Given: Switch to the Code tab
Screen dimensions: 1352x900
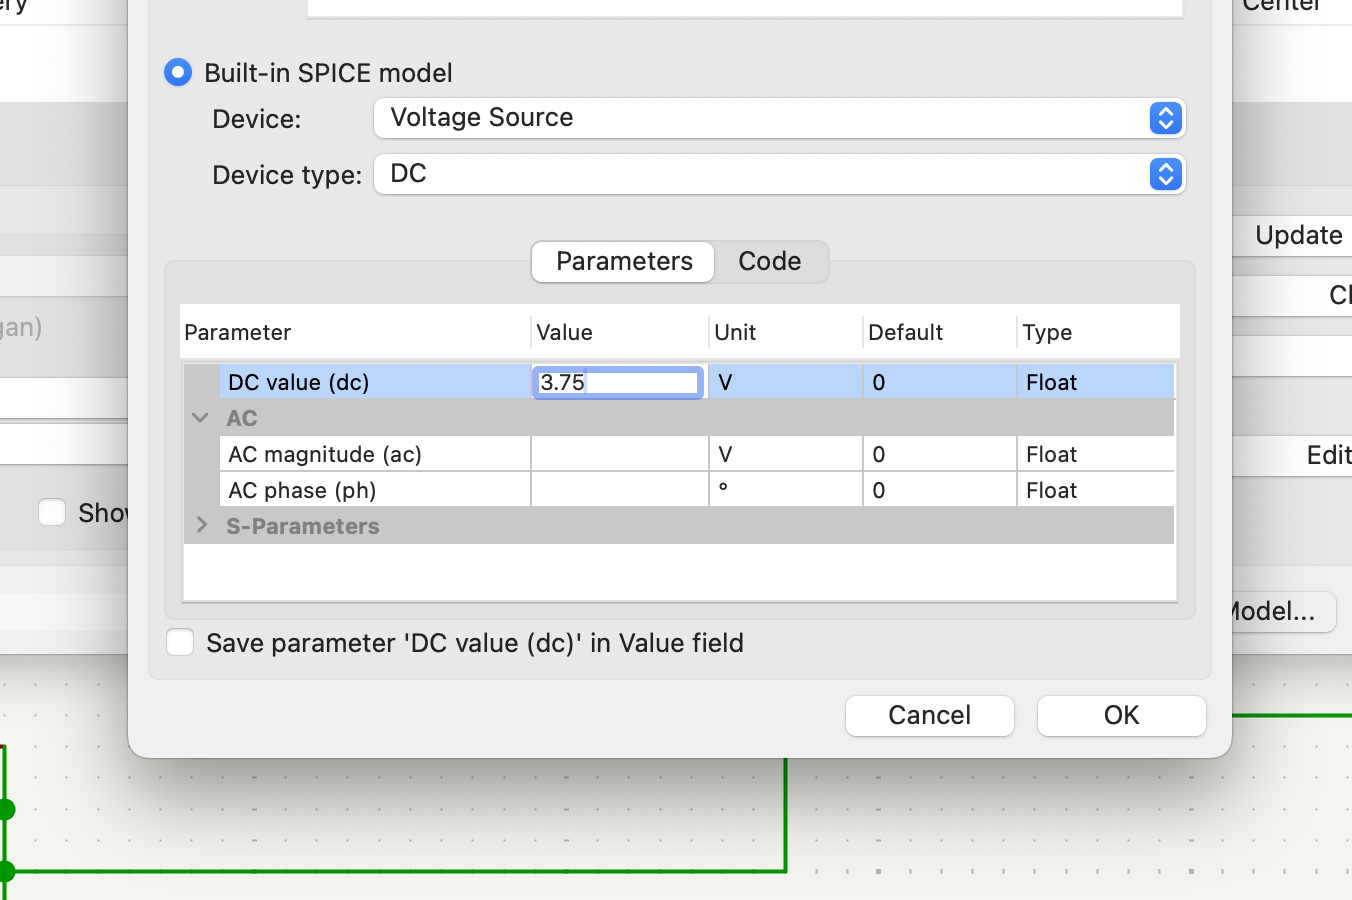Looking at the screenshot, I should point(769,261).
